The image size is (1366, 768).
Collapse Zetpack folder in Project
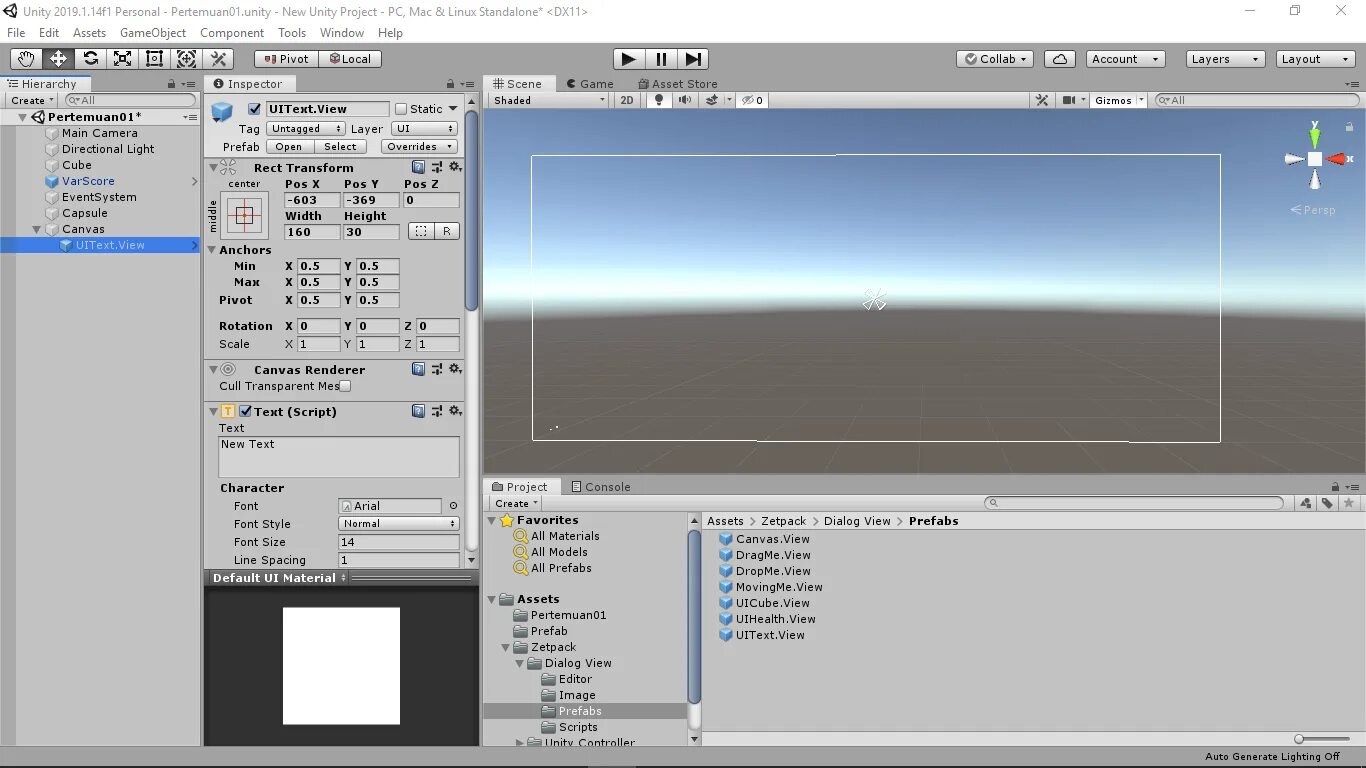point(506,647)
